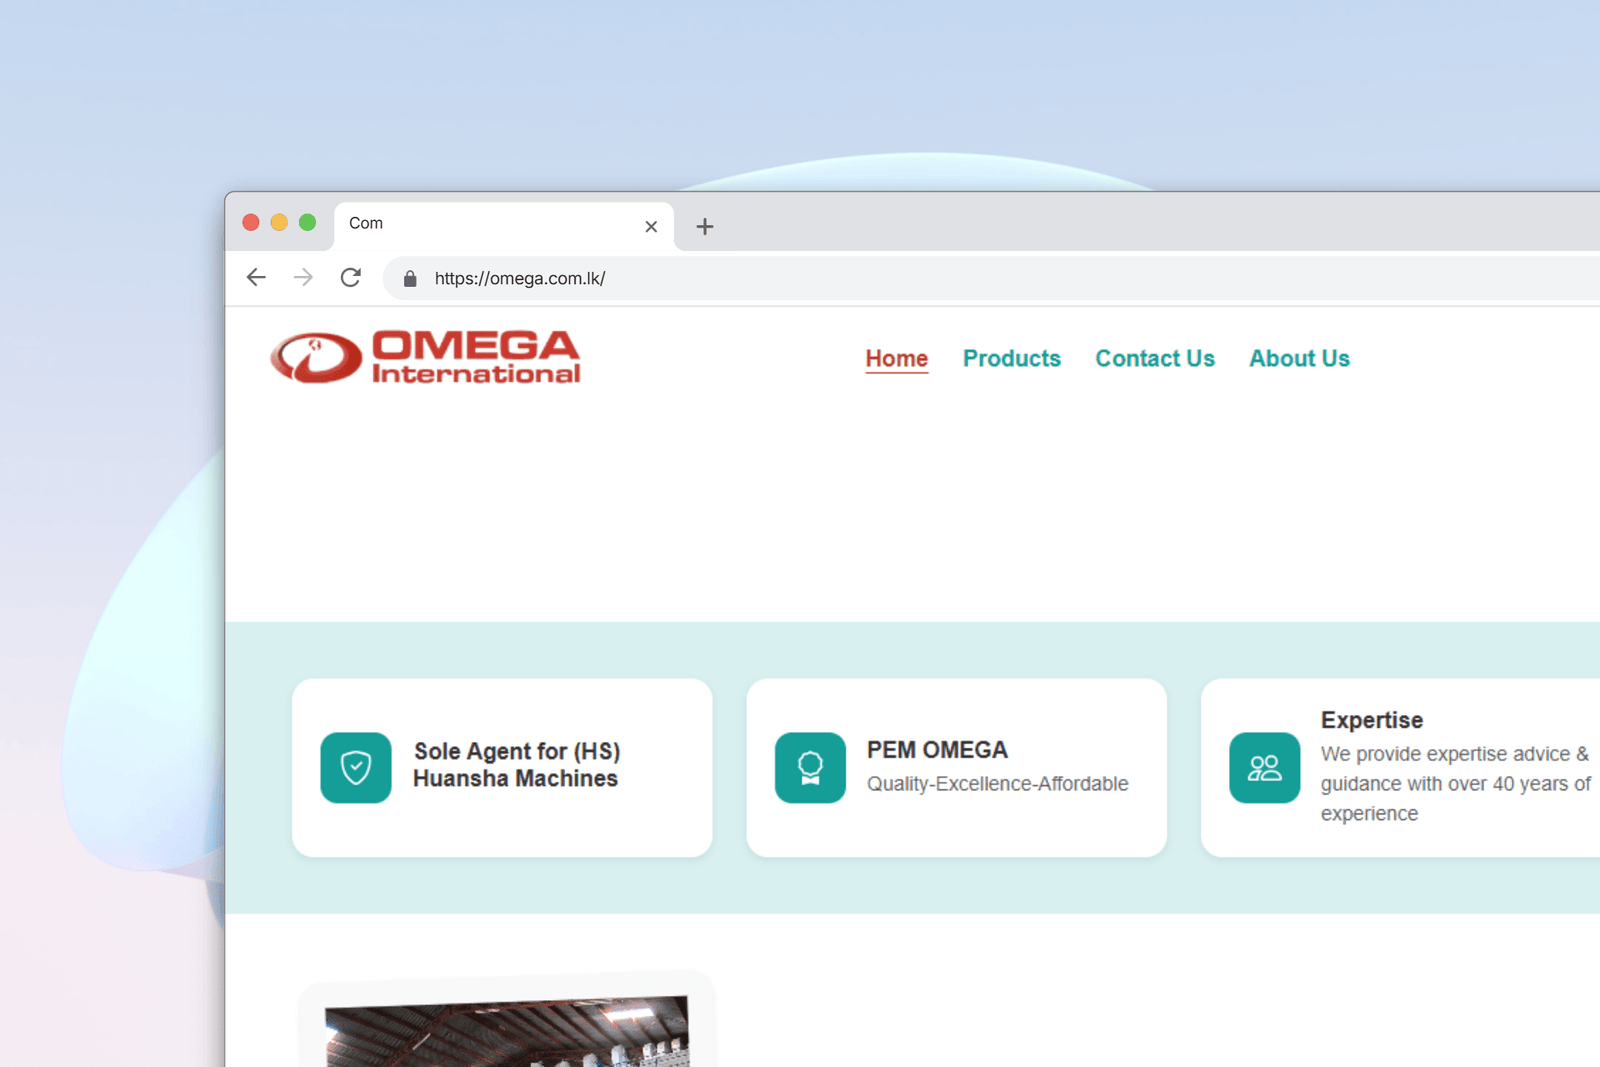Open the About Us page
This screenshot has width=1600, height=1067.
1299,358
